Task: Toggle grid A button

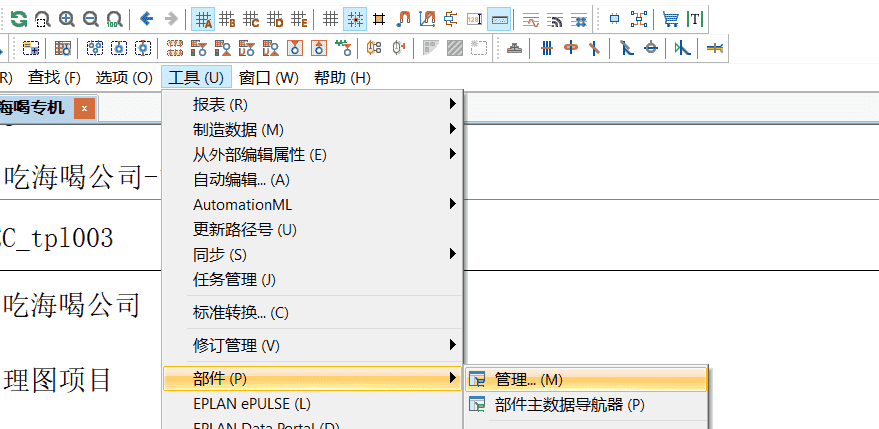Action: pos(203,18)
